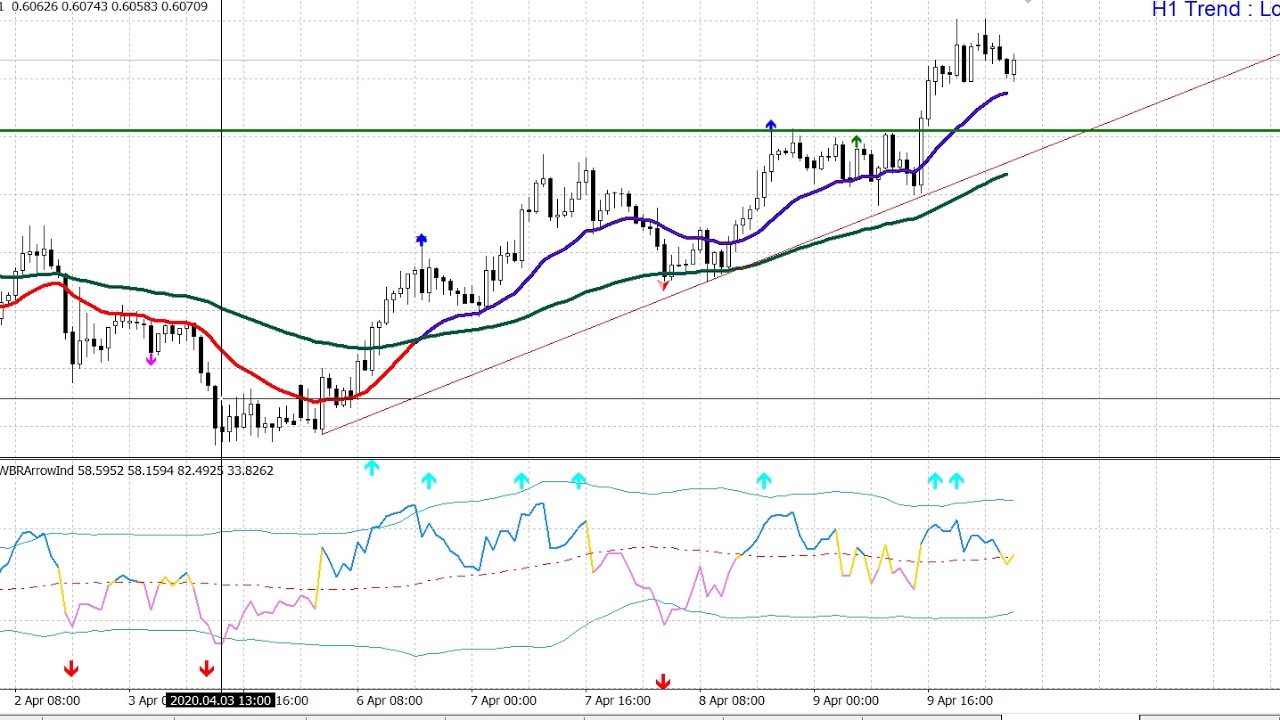Select the green up arrow below the horizontal line
This screenshot has height=720, width=1280.
856,141
